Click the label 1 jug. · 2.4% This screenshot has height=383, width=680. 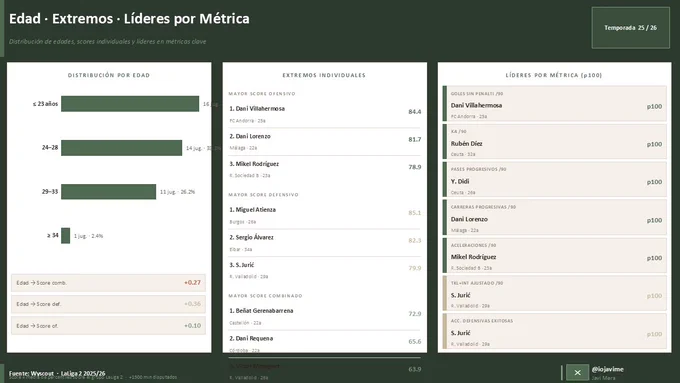pyautogui.click(x=88, y=236)
